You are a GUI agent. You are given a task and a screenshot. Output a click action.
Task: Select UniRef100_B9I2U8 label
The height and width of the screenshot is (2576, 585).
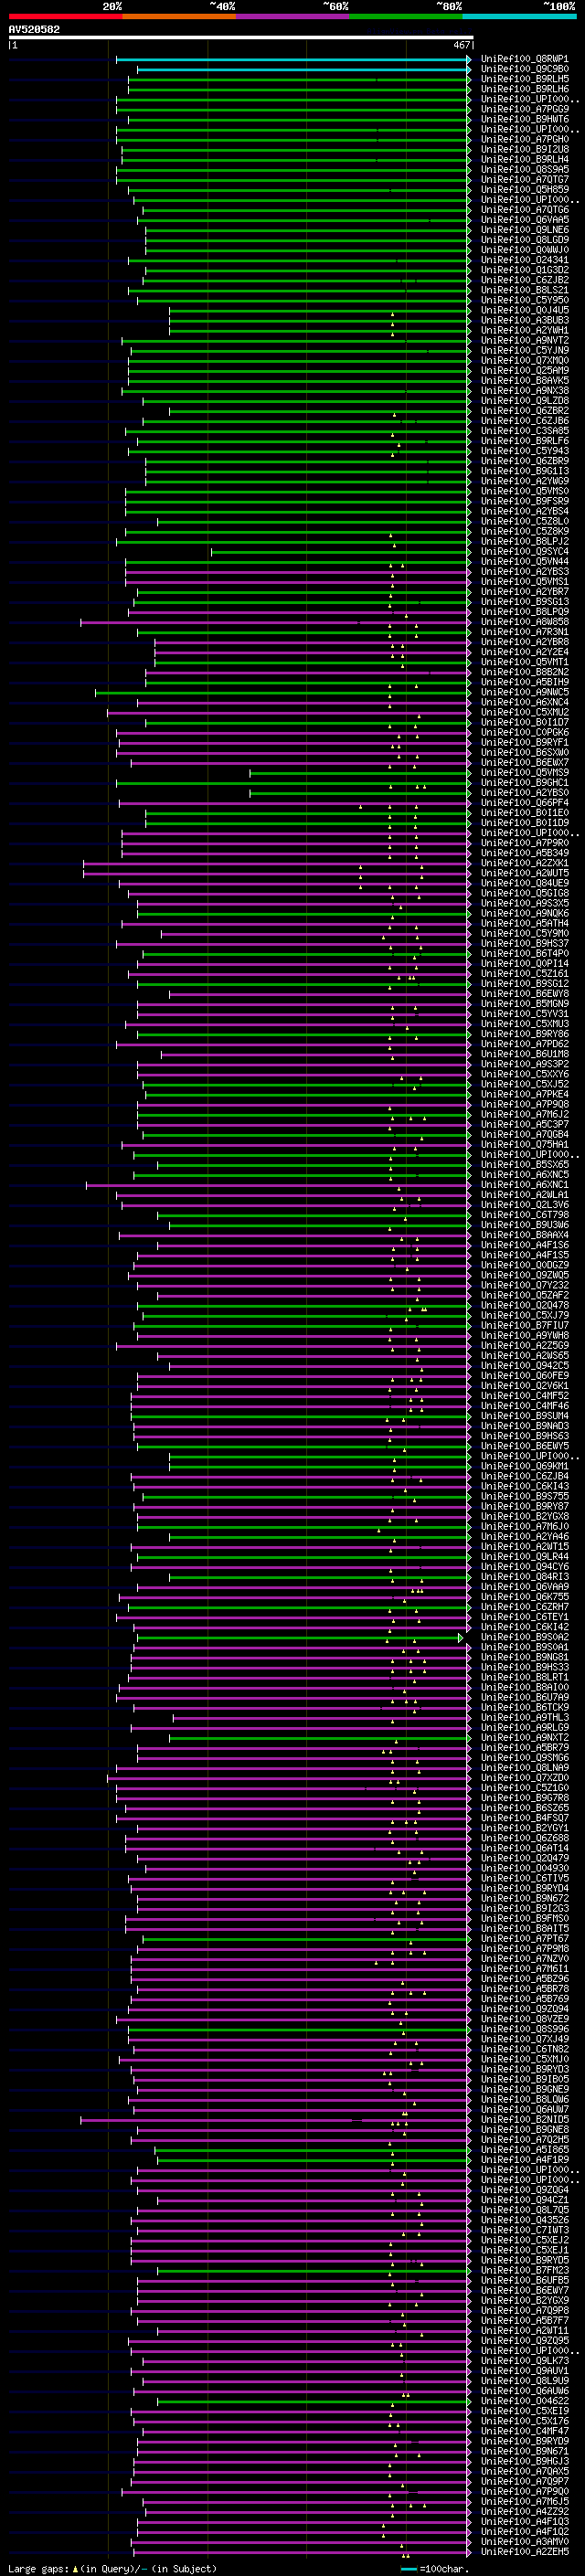[x=524, y=149]
